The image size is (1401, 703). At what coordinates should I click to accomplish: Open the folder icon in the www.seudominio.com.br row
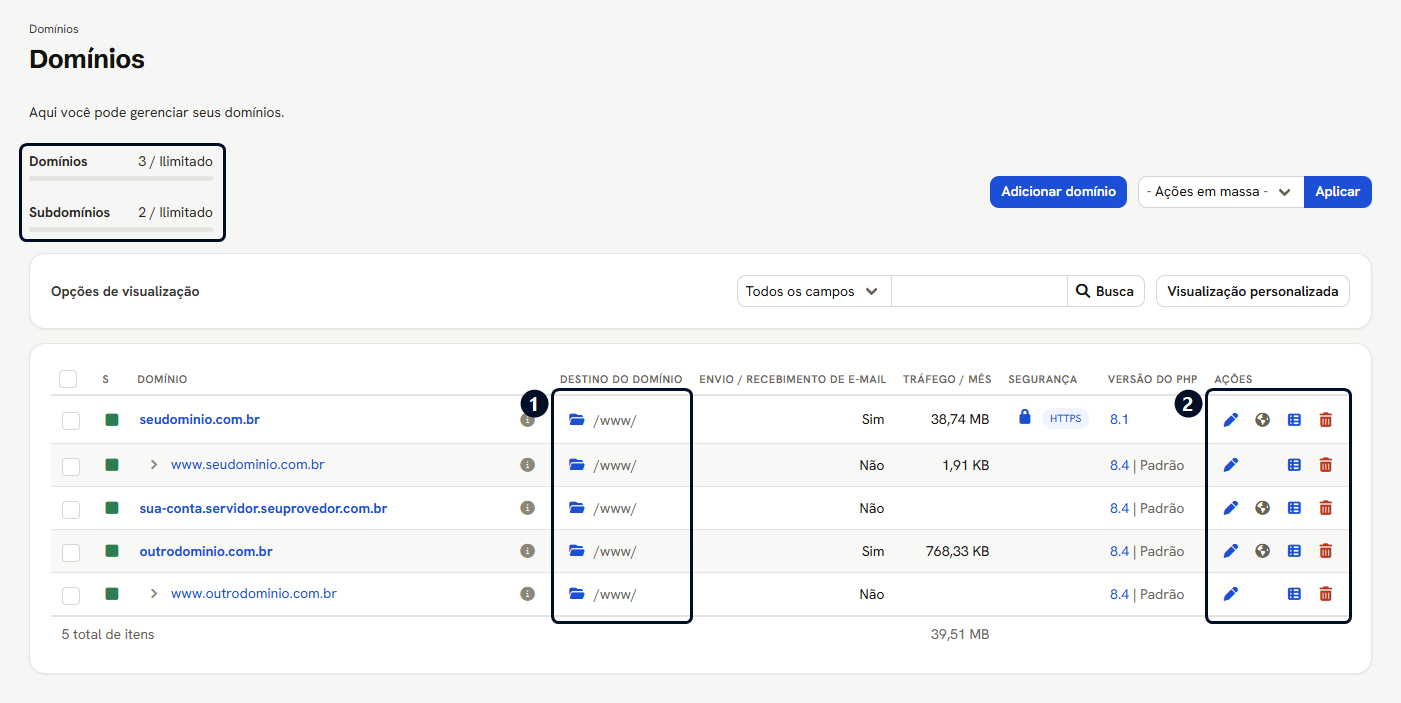click(x=576, y=465)
